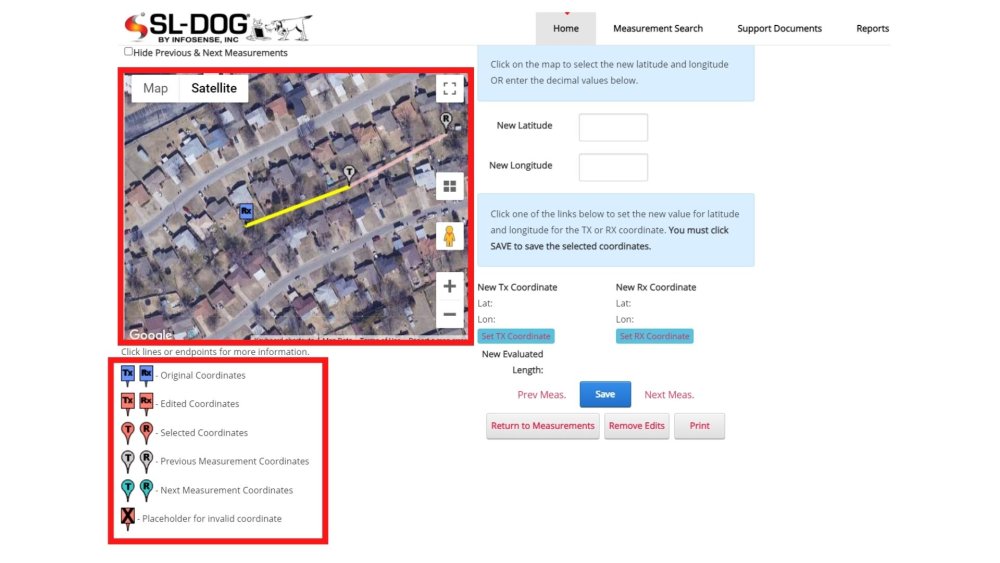Image resolution: width=1000 pixels, height=563 pixels.
Task: Zoom out with the map minus icon
Action: [450, 314]
